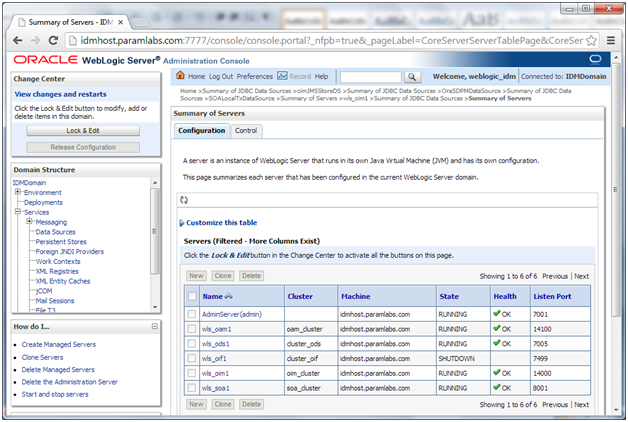Click page icon in address bar
Image resolution: width=628 pixels, height=422 pixels.
[x=72, y=40]
